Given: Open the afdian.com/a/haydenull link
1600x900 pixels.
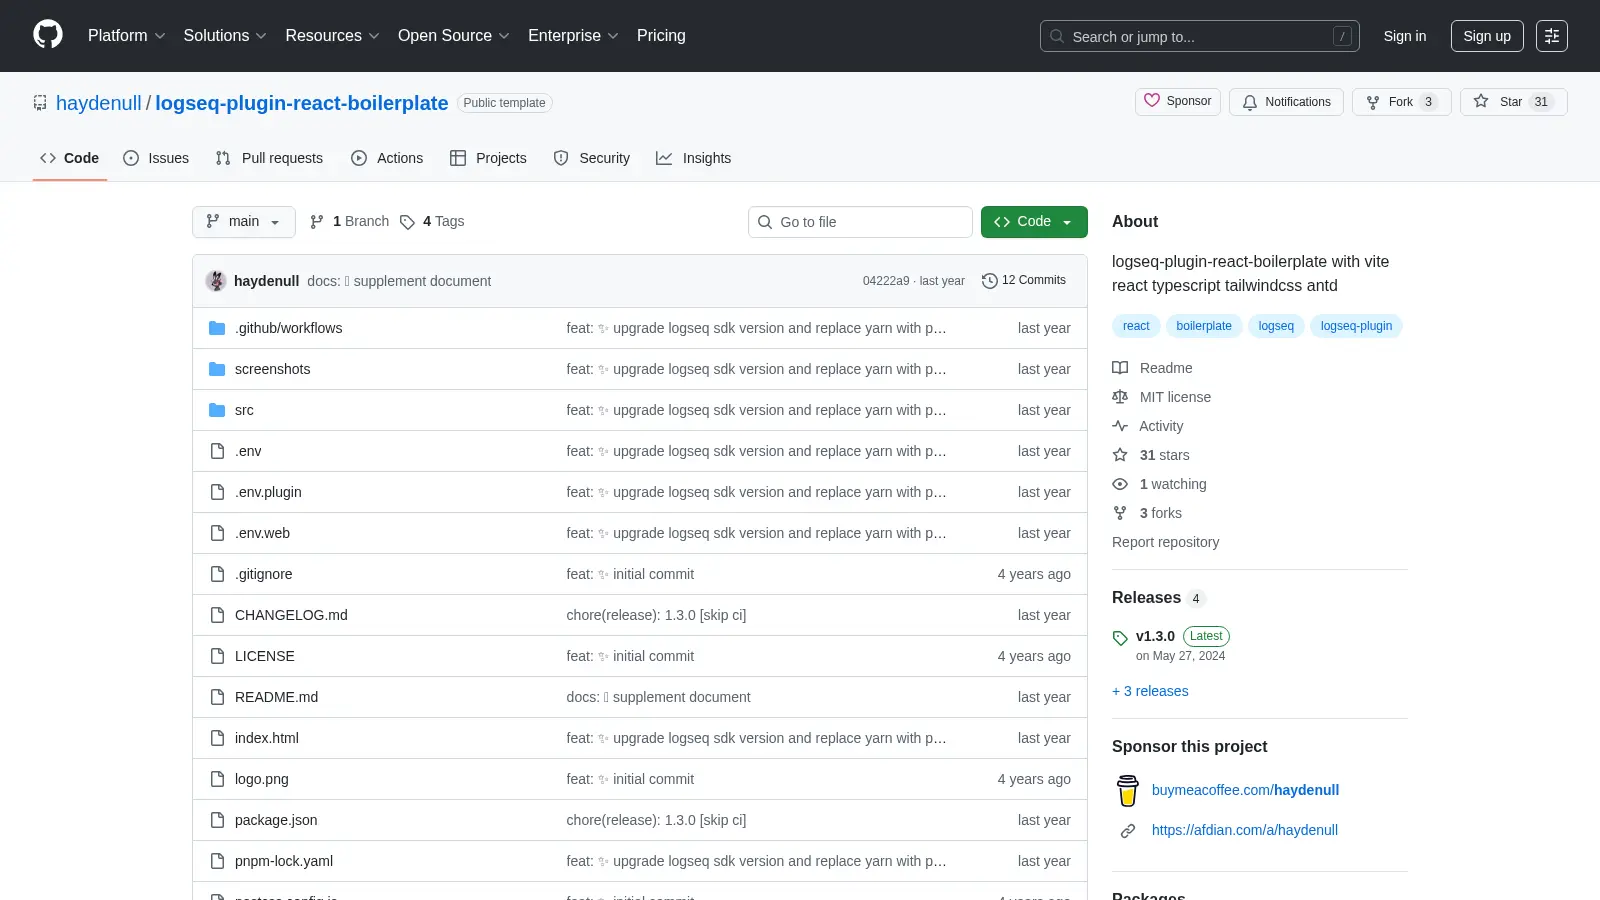Looking at the screenshot, I should click(1245, 830).
